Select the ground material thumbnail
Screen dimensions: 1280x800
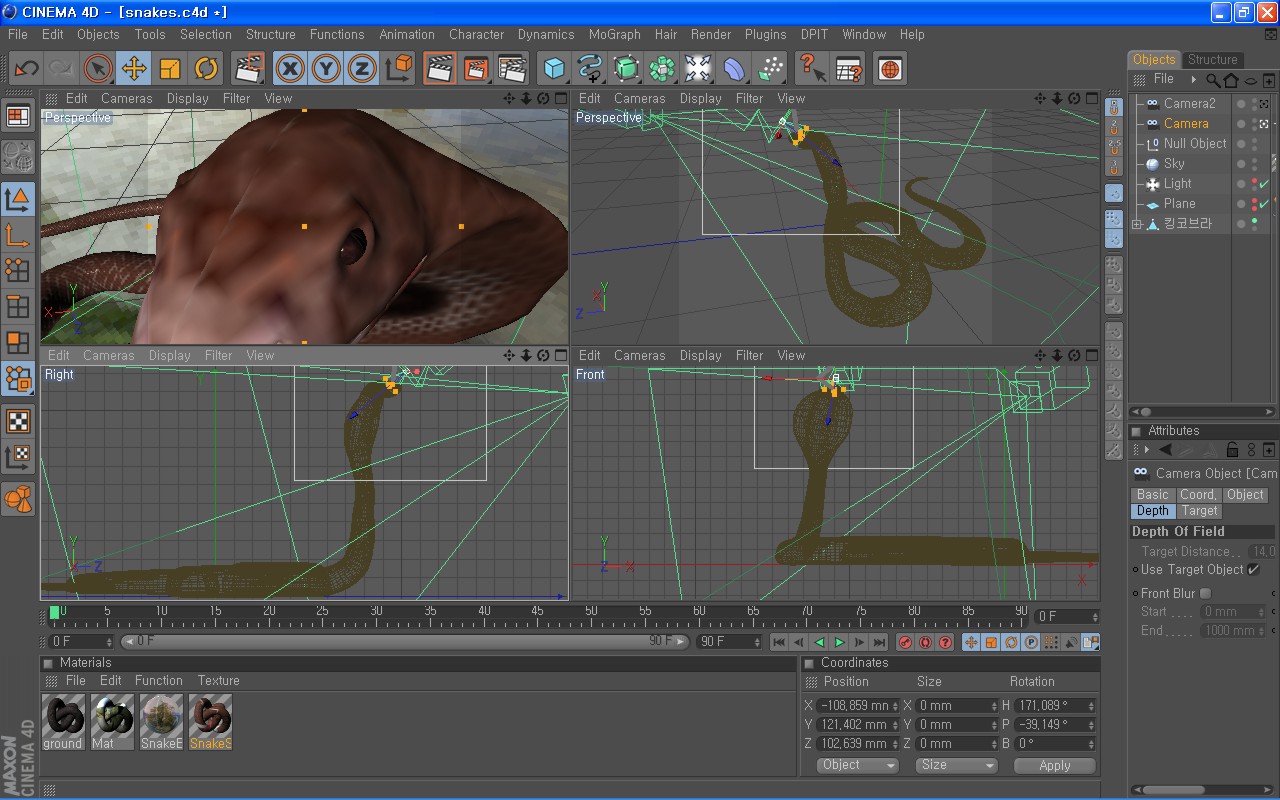click(62, 722)
